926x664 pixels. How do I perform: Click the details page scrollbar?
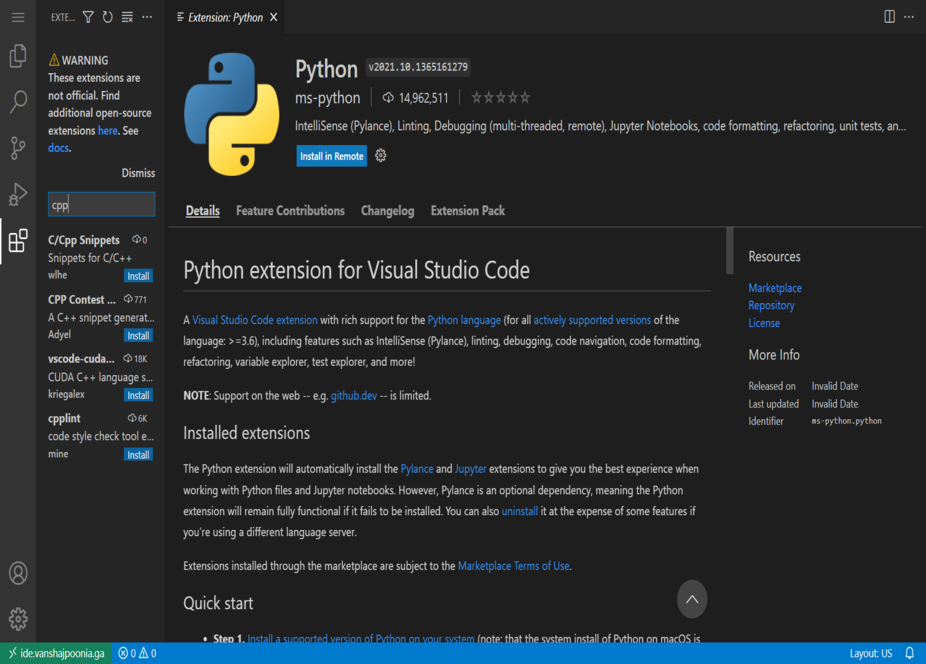[730, 250]
